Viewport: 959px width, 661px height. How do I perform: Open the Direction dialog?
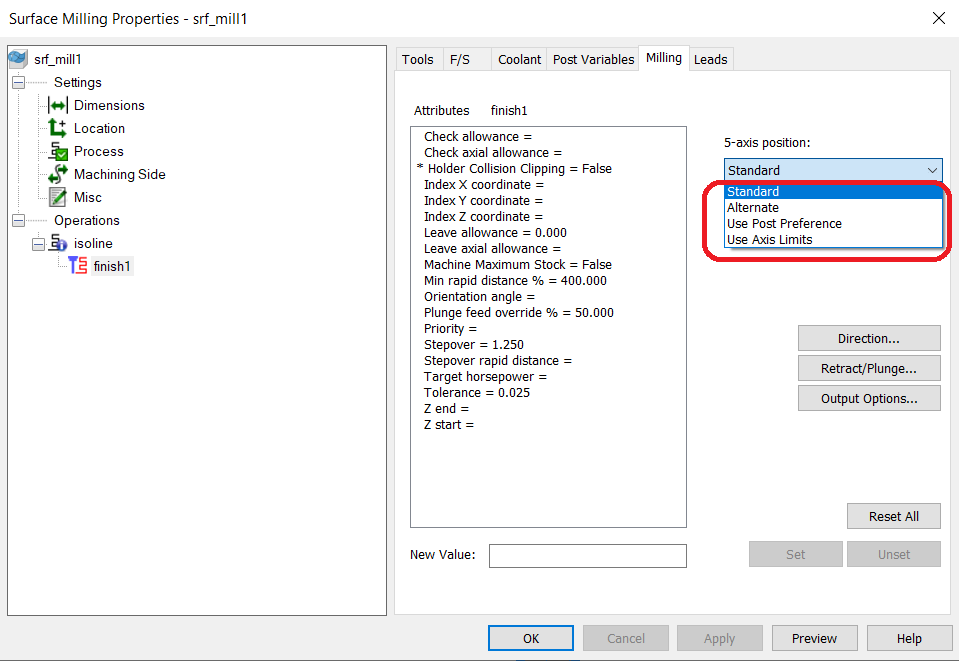(x=868, y=338)
